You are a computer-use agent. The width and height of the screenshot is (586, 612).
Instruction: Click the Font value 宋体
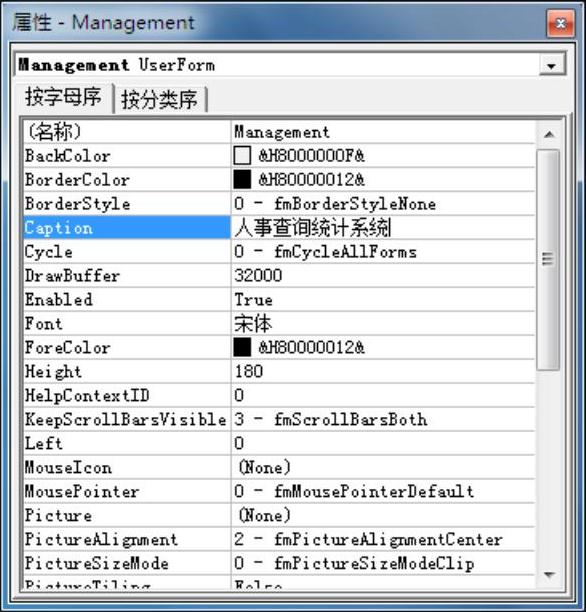pos(253,324)
